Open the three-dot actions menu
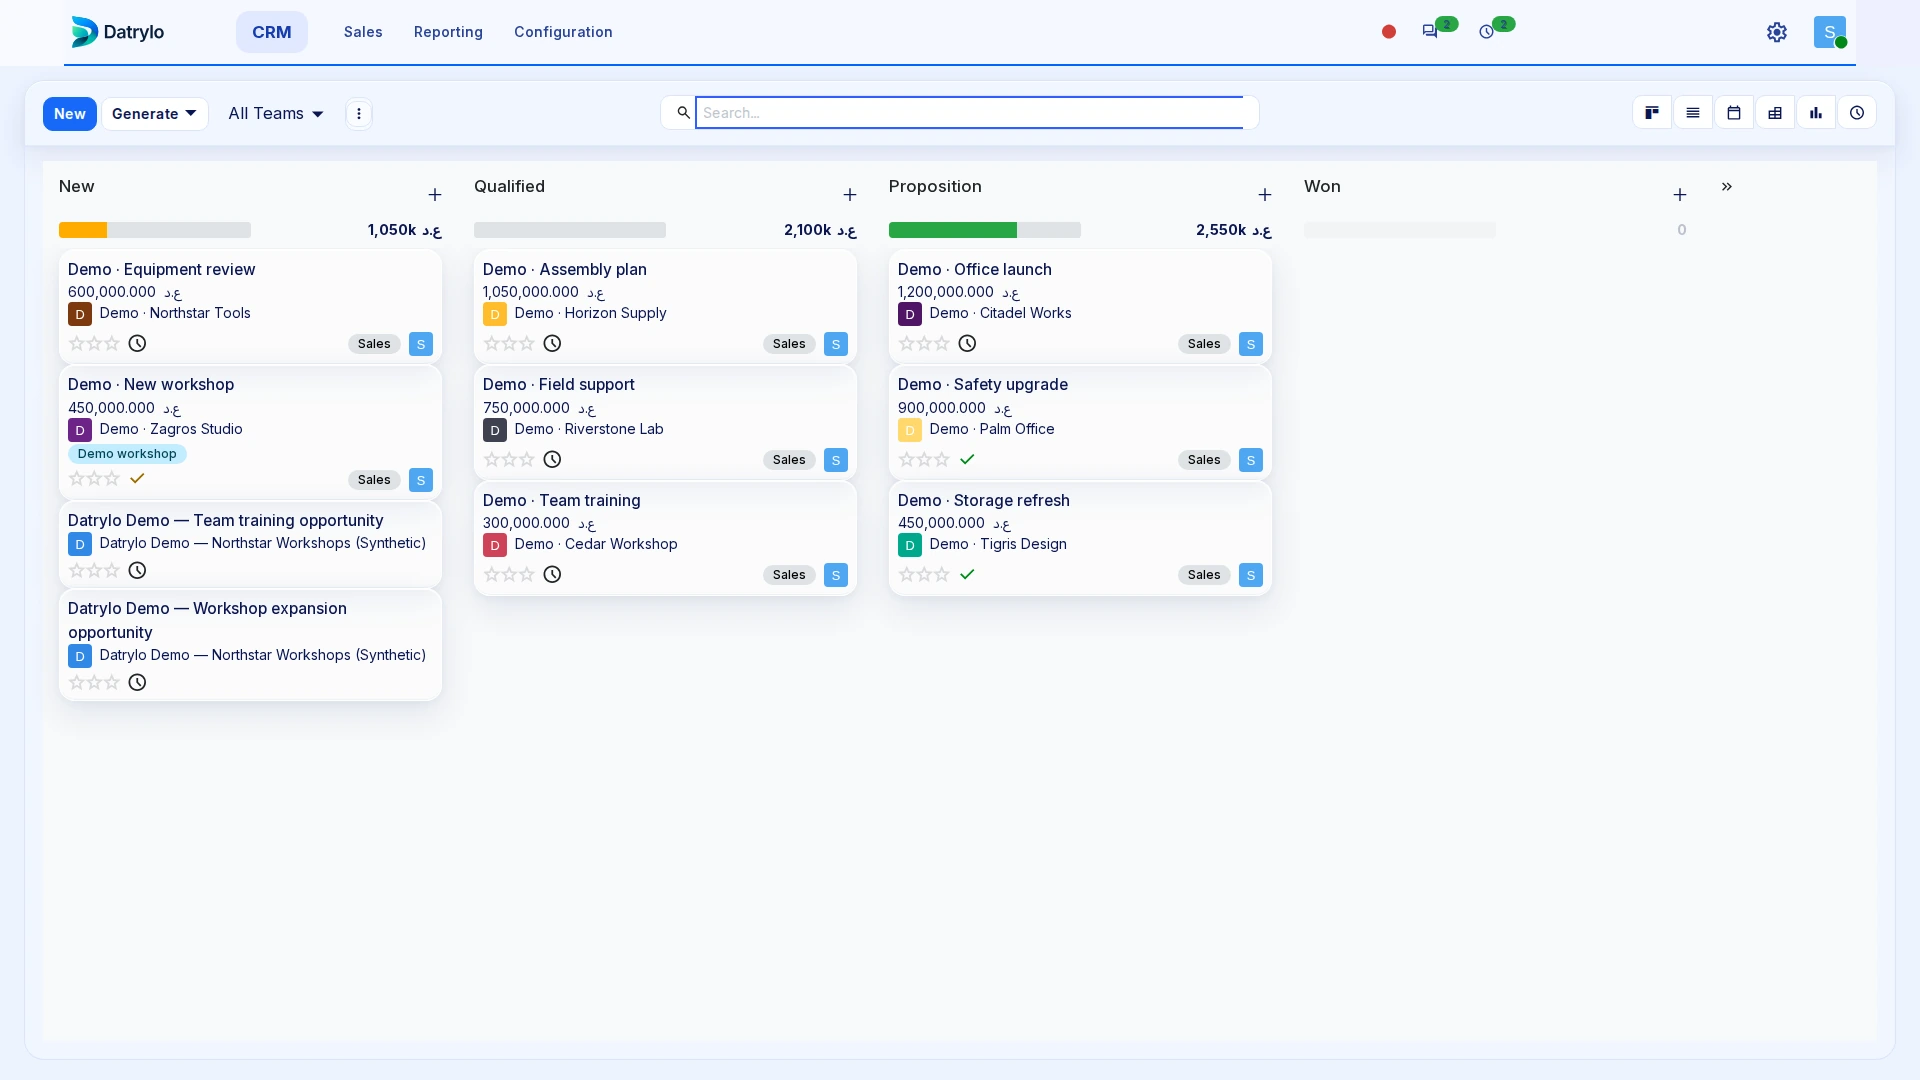This screenshot has height=1080, width=1920. (359, 114)
